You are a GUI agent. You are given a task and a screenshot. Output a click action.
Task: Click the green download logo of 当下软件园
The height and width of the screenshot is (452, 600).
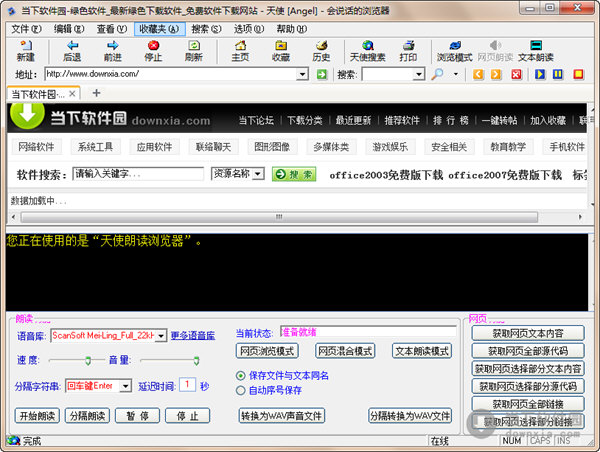(27, 115)
